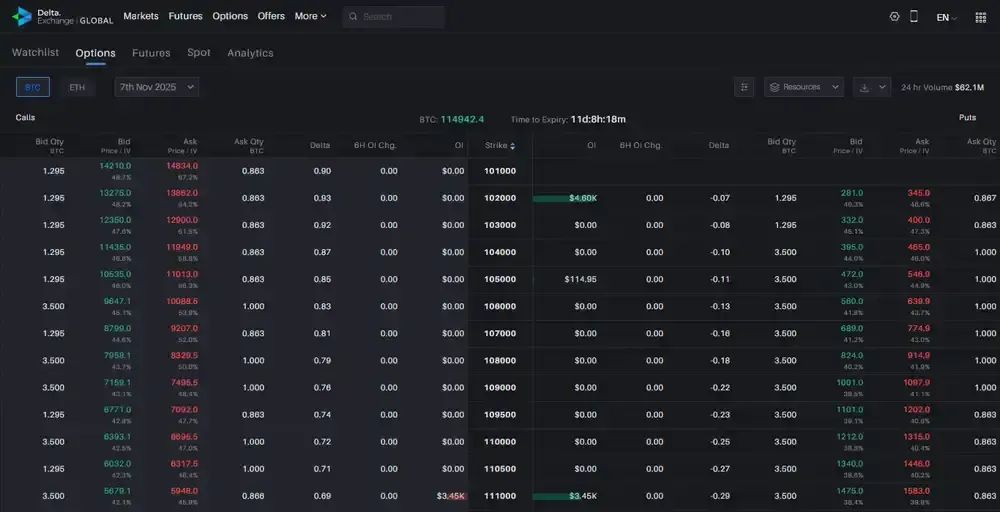Select strike 110000 row
The image size is (1000, 512).
tap(500, 442)
